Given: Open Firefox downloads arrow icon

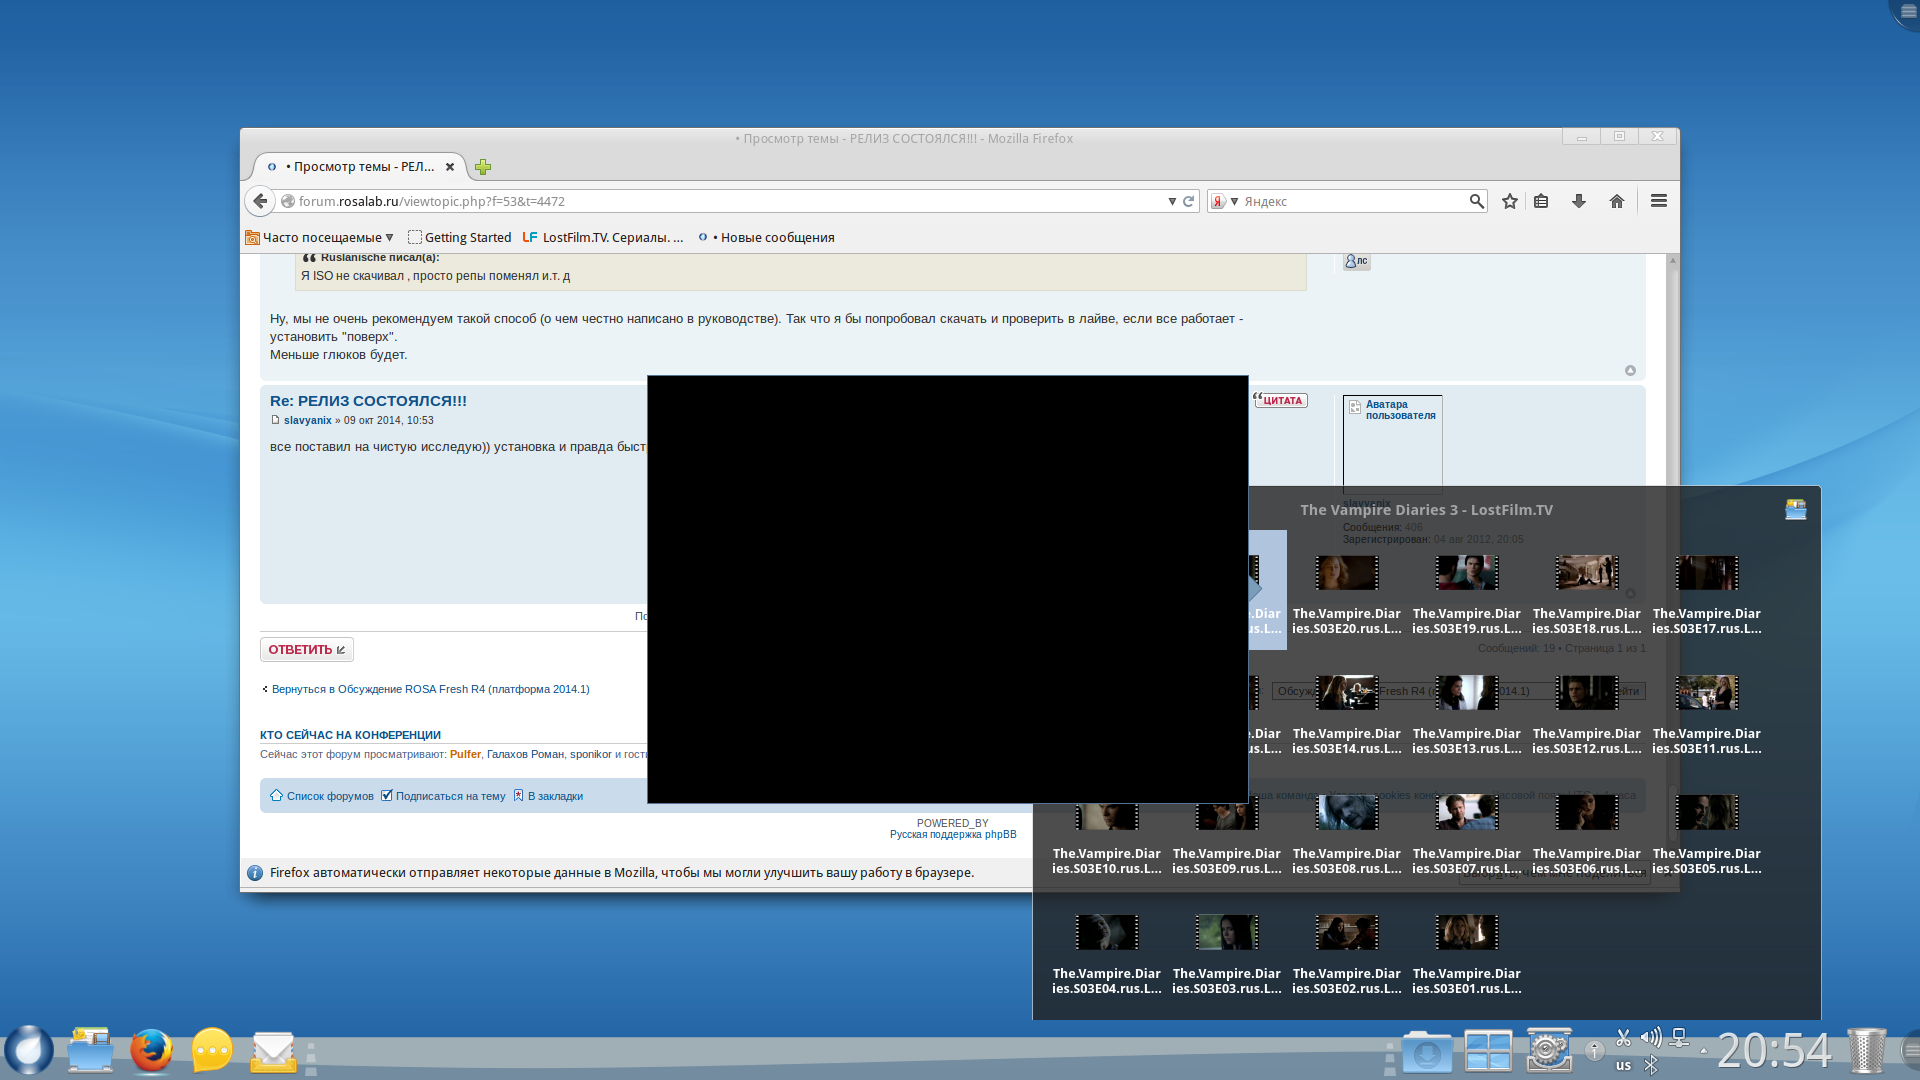Looking at the screenshot, I should point(1579,201).
